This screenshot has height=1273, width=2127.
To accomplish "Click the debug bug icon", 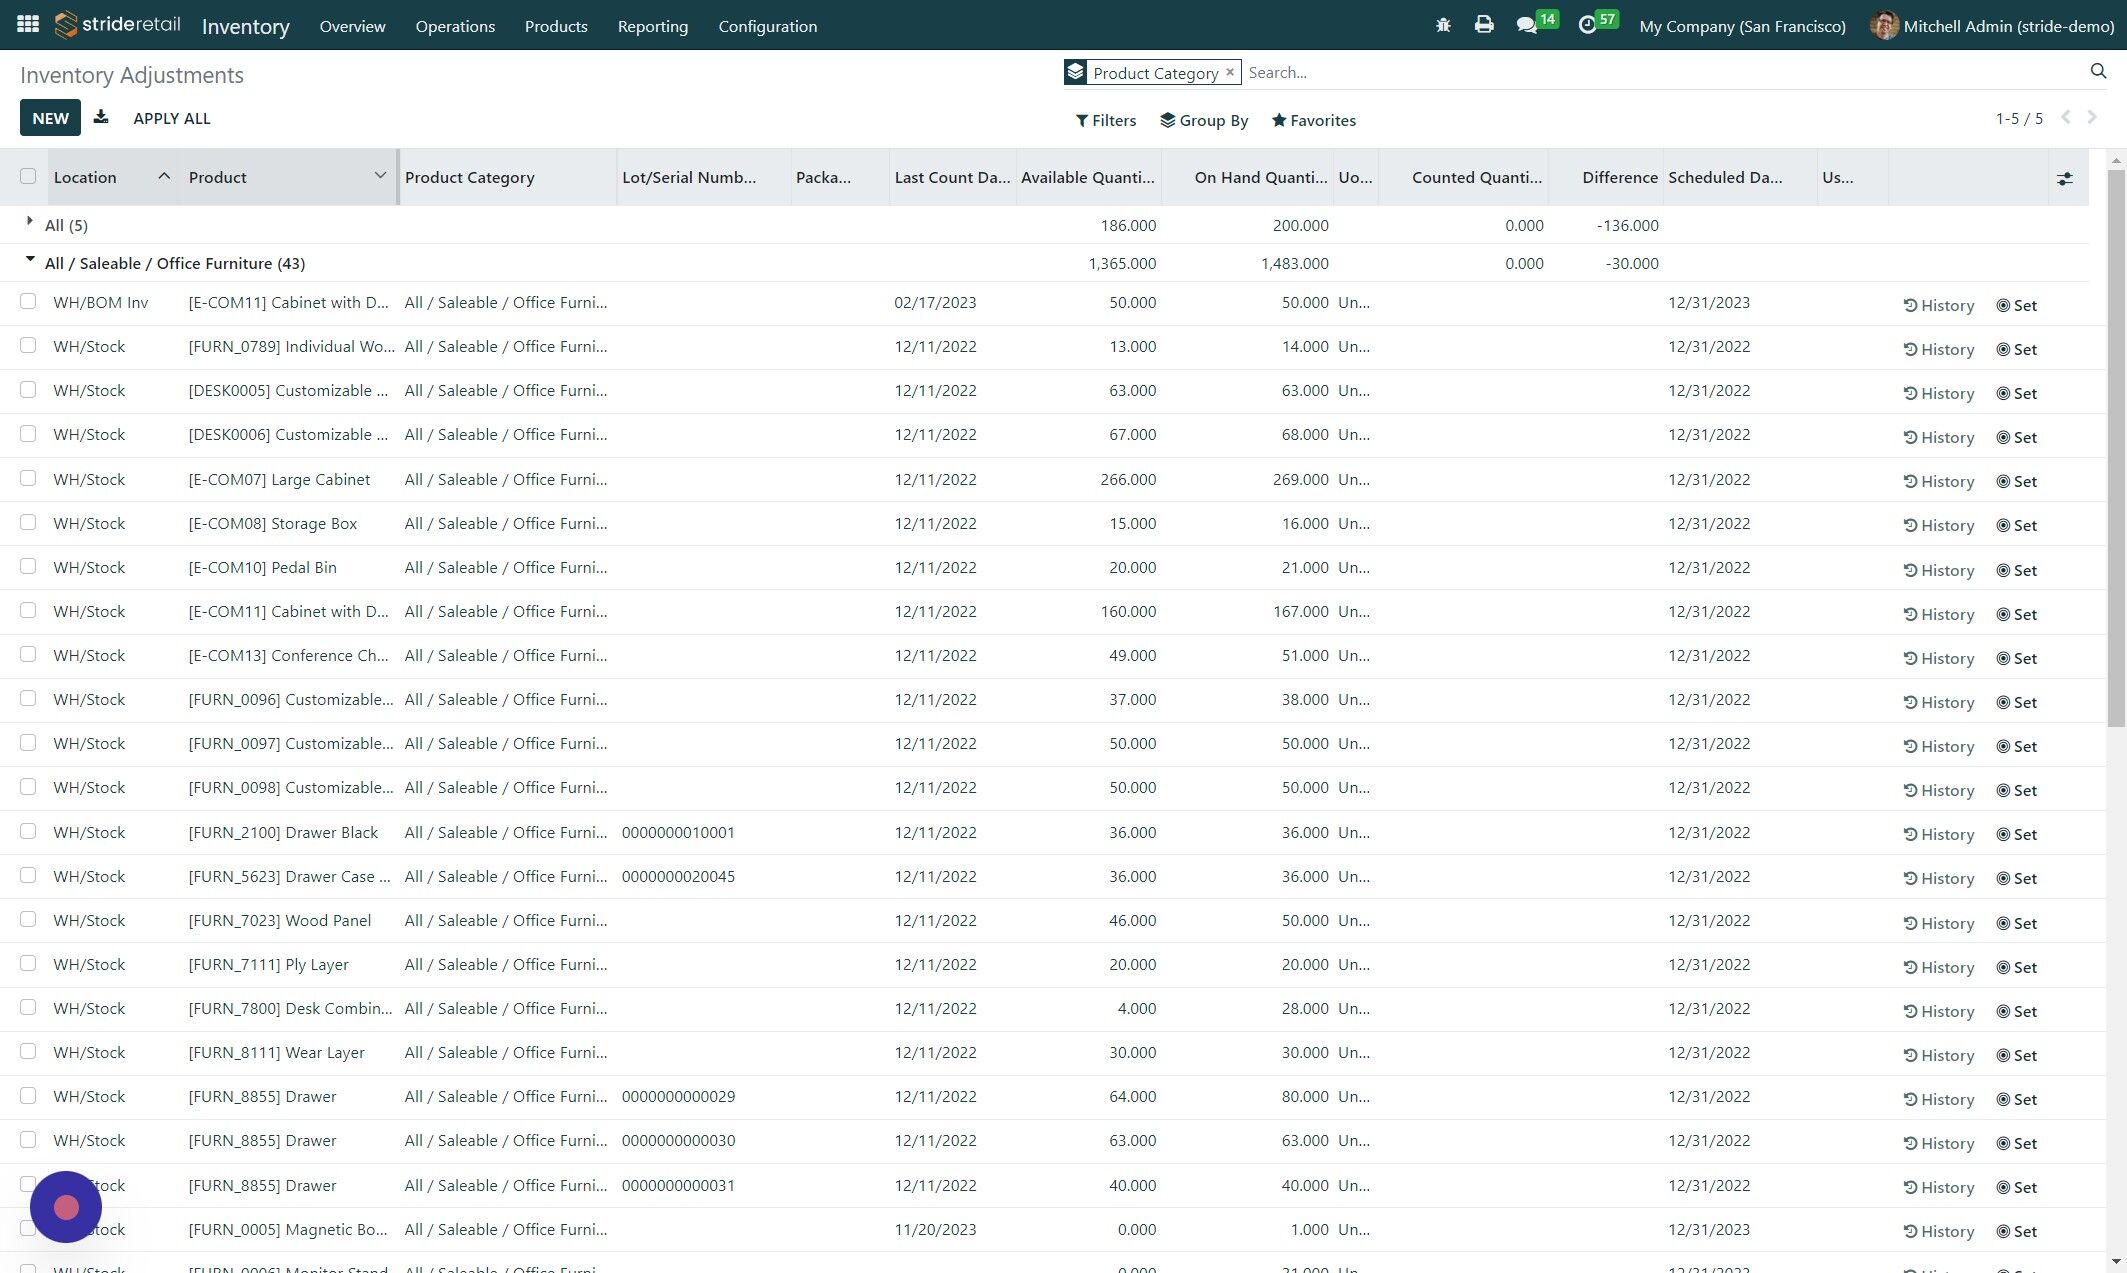I will coord(1442,25).
